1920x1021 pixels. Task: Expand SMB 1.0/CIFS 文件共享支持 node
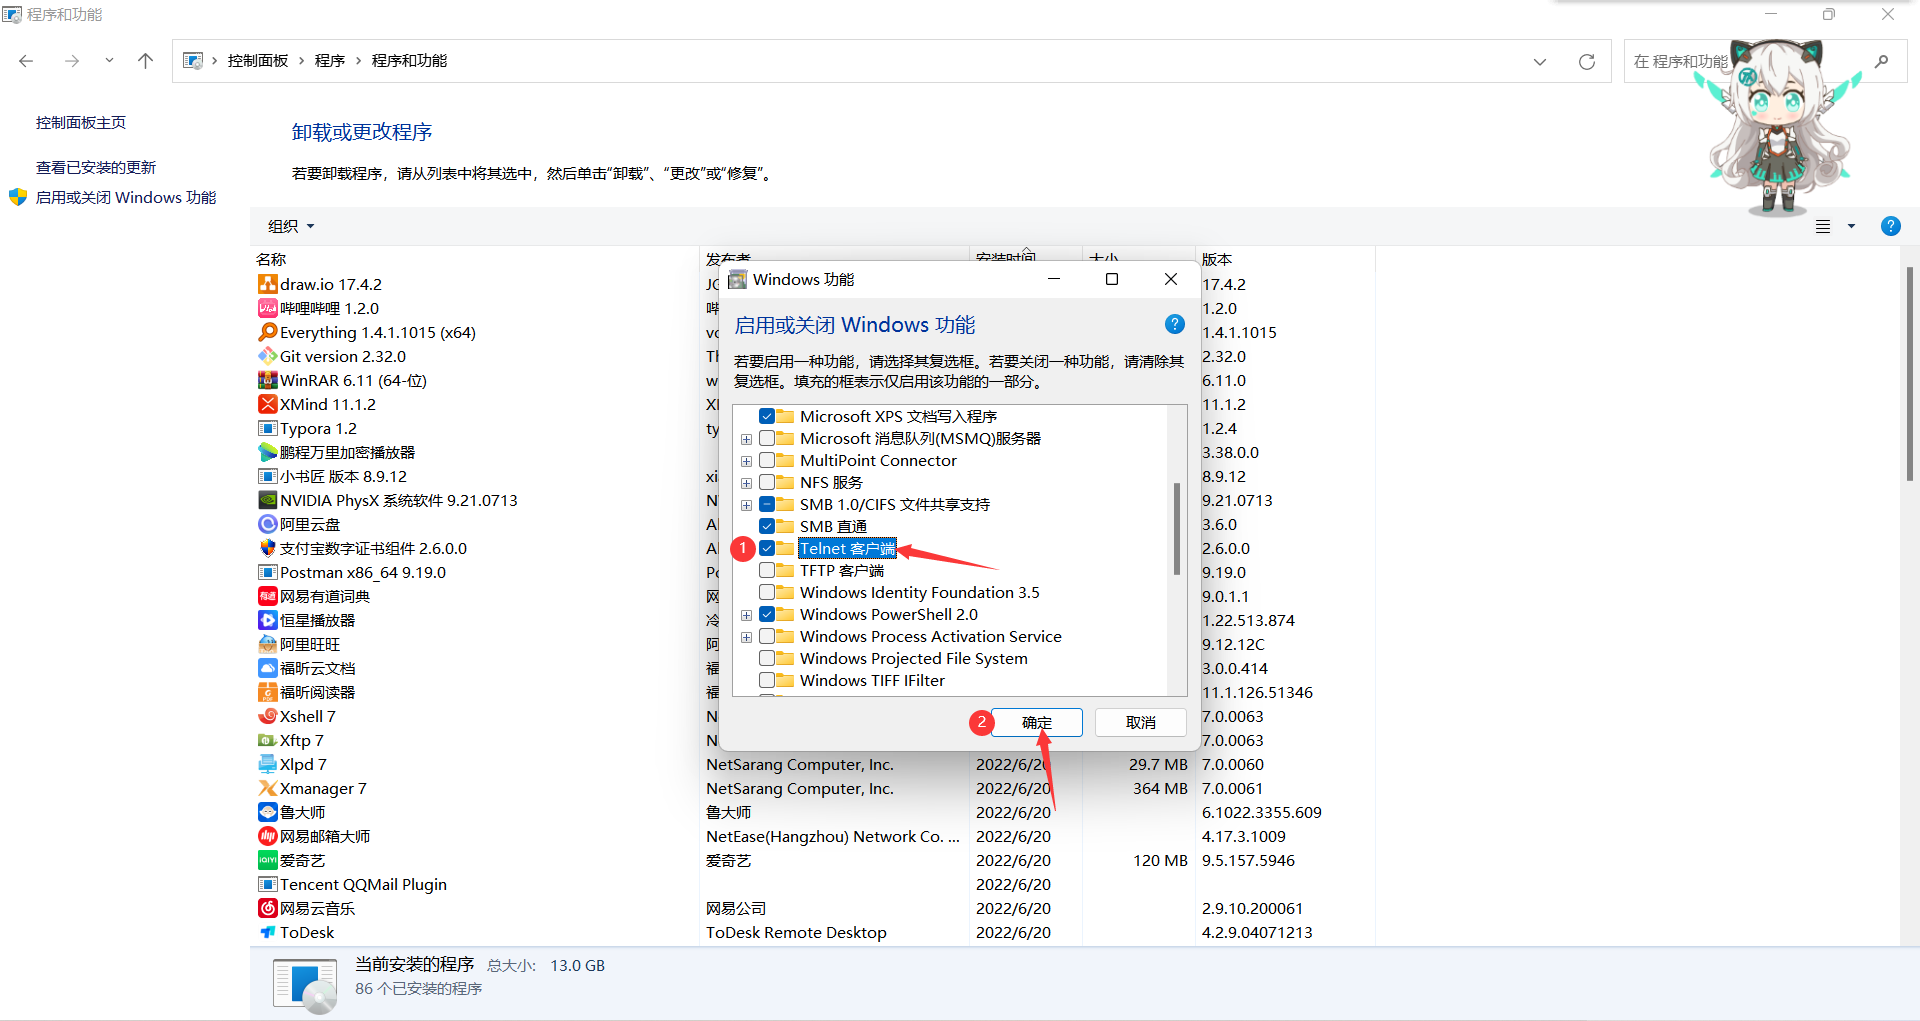746,505
